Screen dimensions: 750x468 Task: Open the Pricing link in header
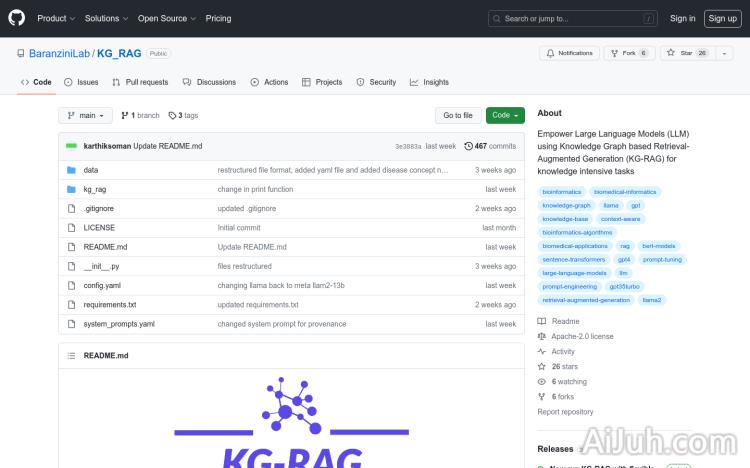click(x=218, y=18)
